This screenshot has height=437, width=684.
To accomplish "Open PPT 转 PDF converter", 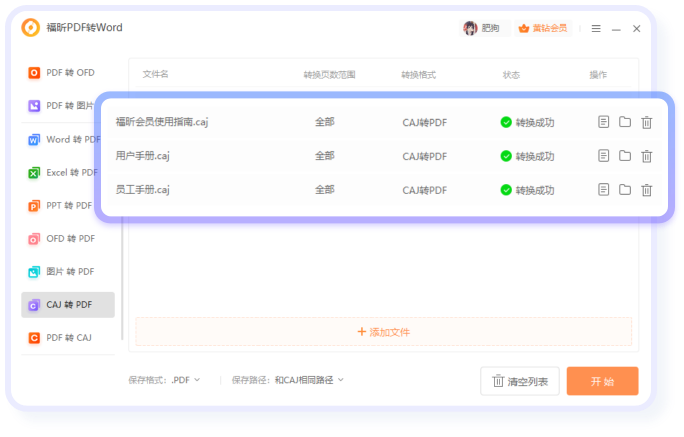I will pyautogui.click(x=61, y=206).
